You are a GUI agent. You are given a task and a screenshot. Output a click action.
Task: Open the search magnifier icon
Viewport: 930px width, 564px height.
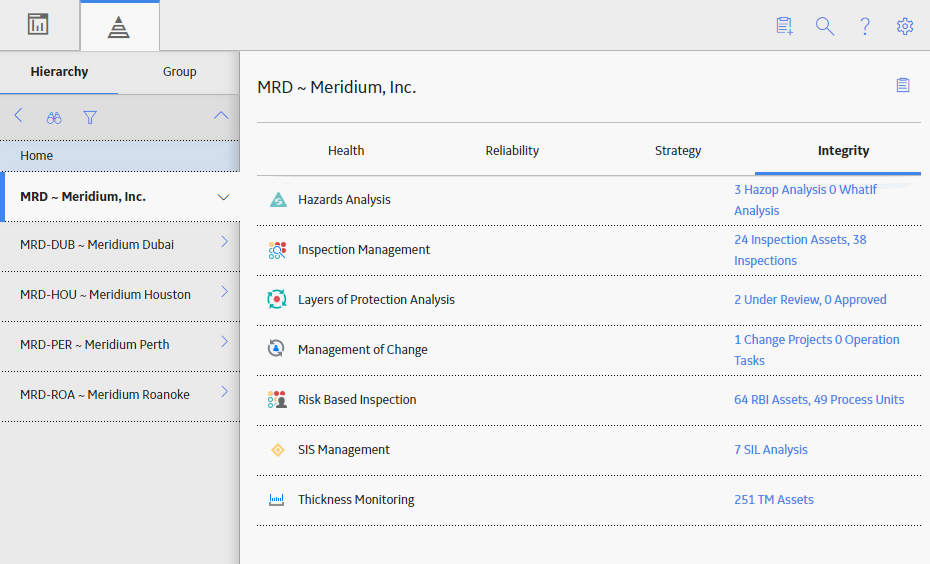(825, 26)
